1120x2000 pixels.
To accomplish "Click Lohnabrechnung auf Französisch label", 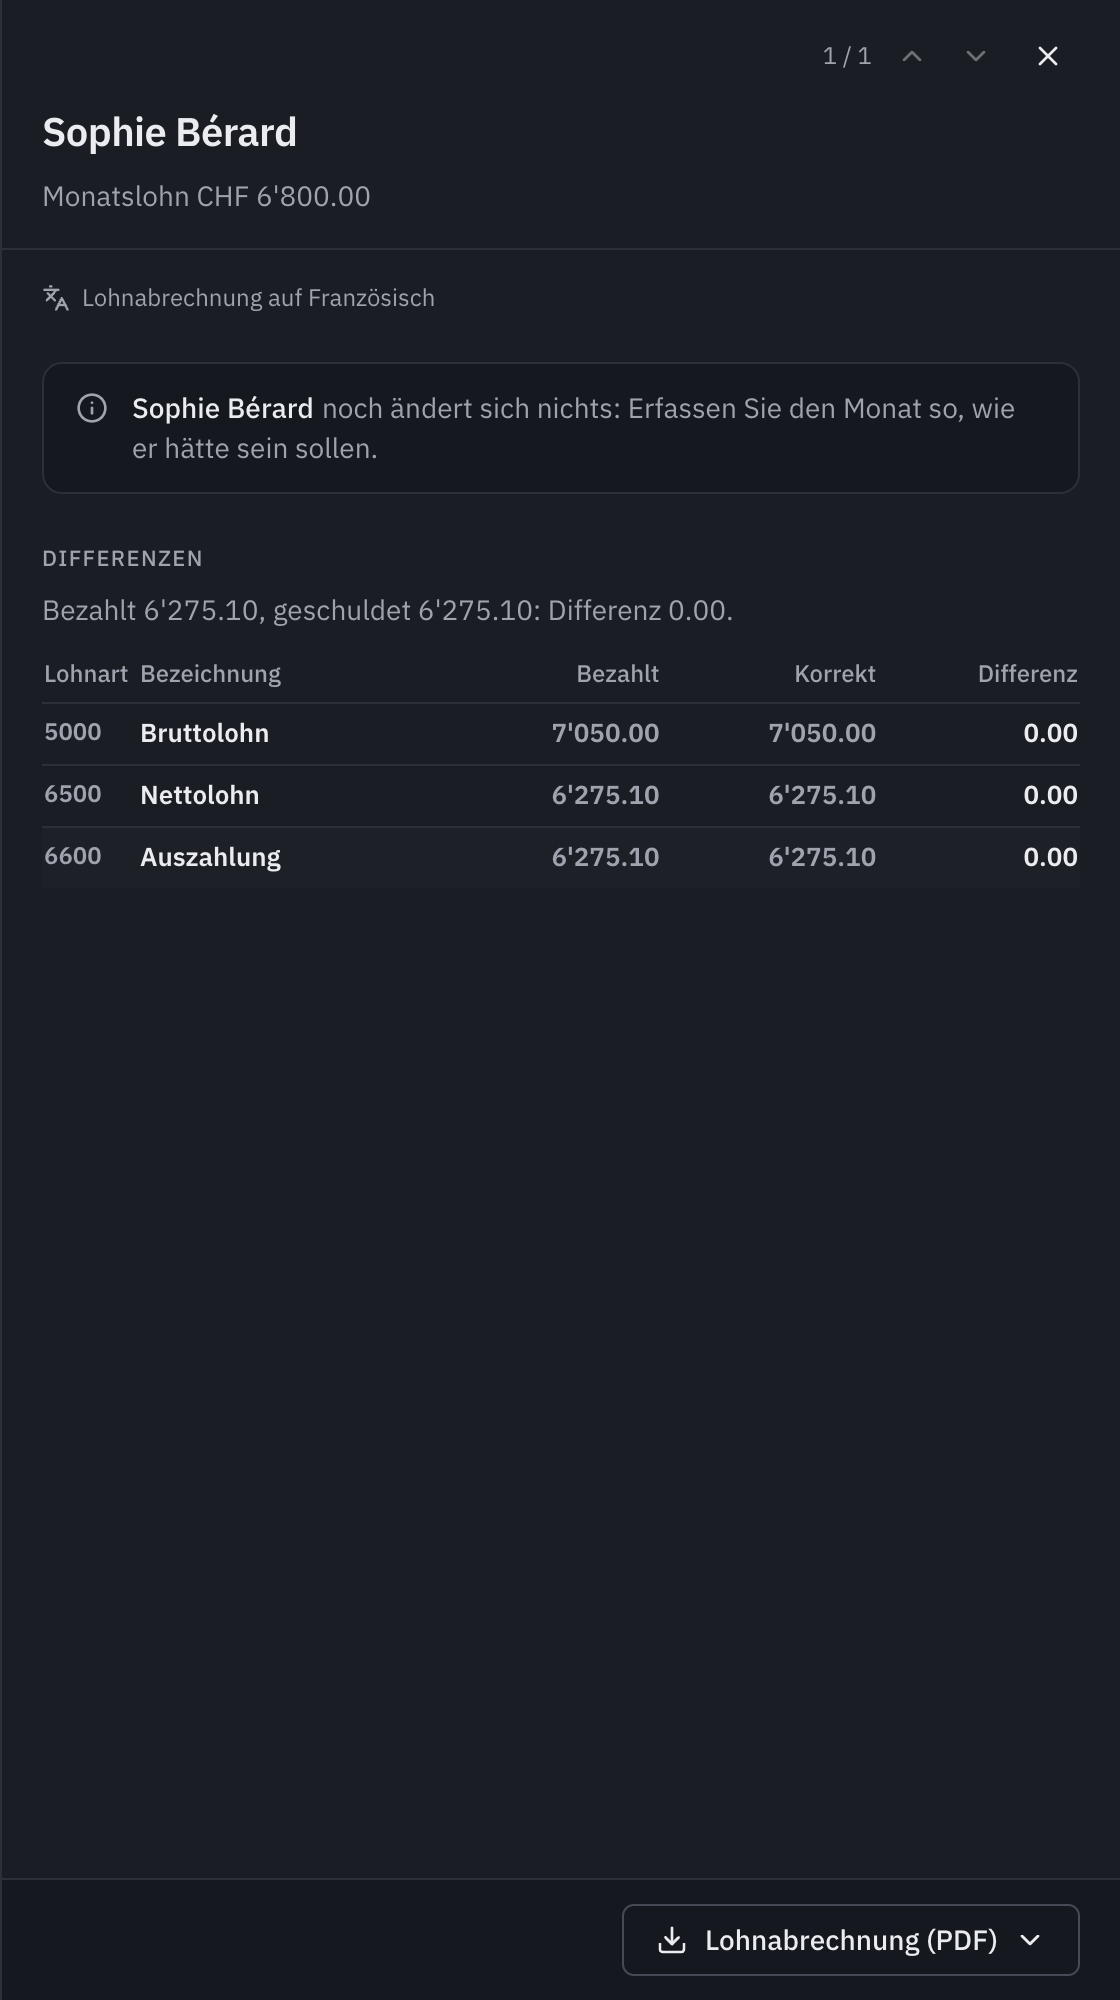I will [258, 298].
